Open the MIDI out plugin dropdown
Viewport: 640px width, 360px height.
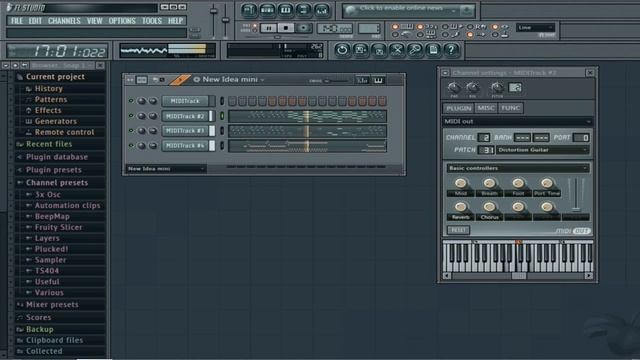click(518, 122)
